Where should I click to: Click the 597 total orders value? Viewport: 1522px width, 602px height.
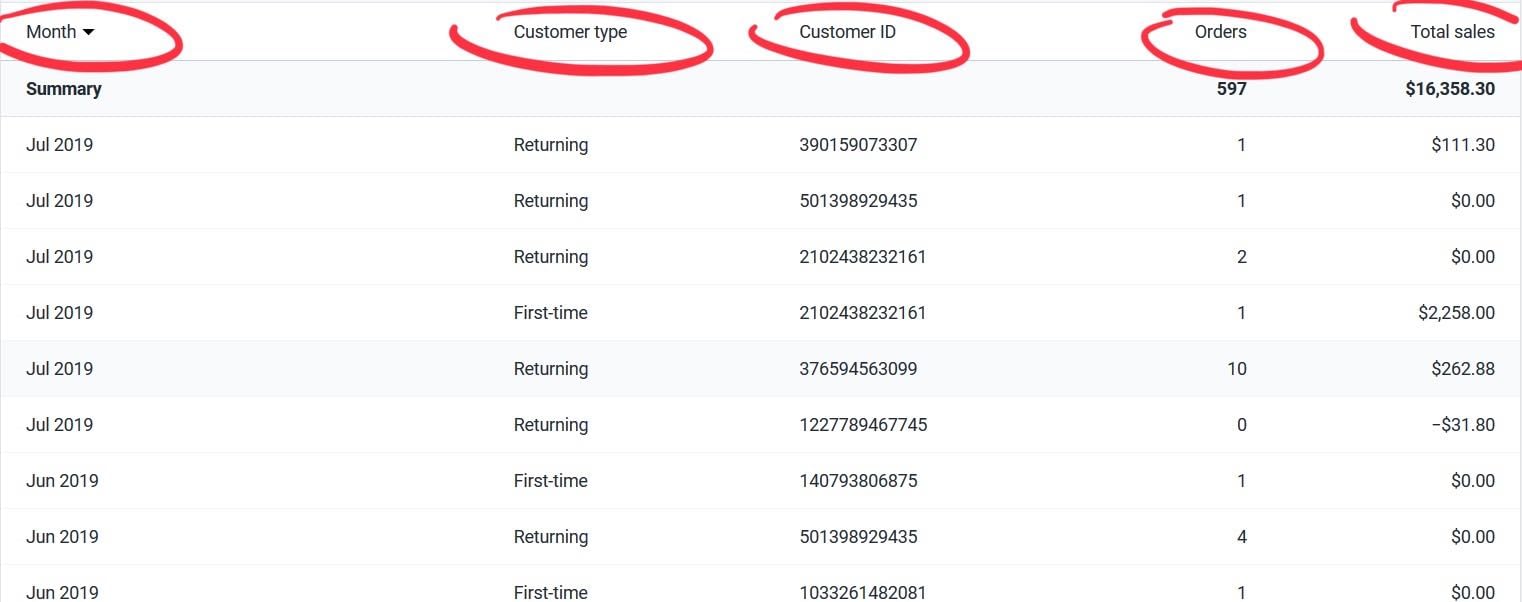[1232, 88]
